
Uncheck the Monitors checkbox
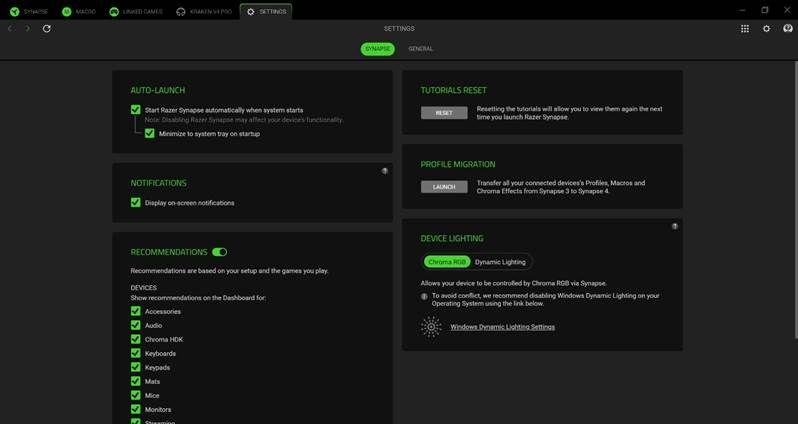(x=135, y=409)
